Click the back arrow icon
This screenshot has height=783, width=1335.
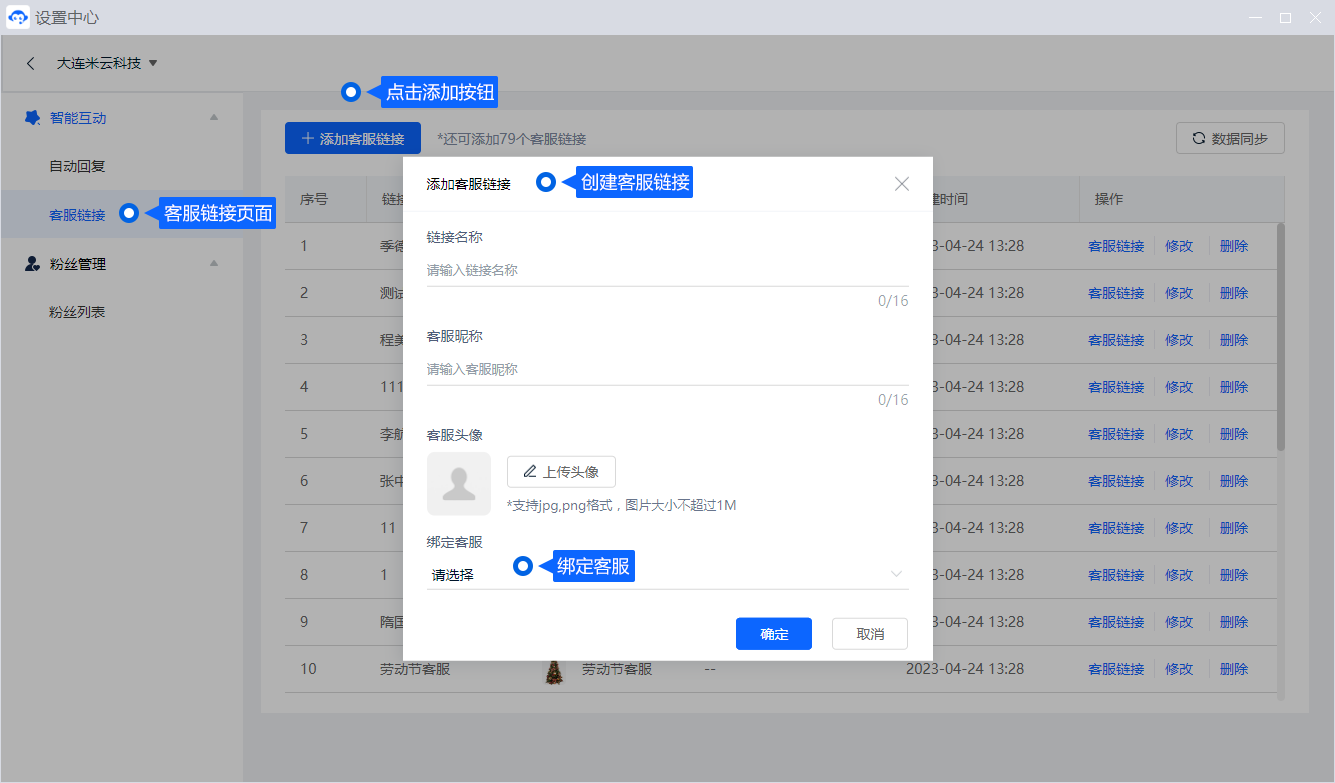pyautogui.click(x=31, y=63)
